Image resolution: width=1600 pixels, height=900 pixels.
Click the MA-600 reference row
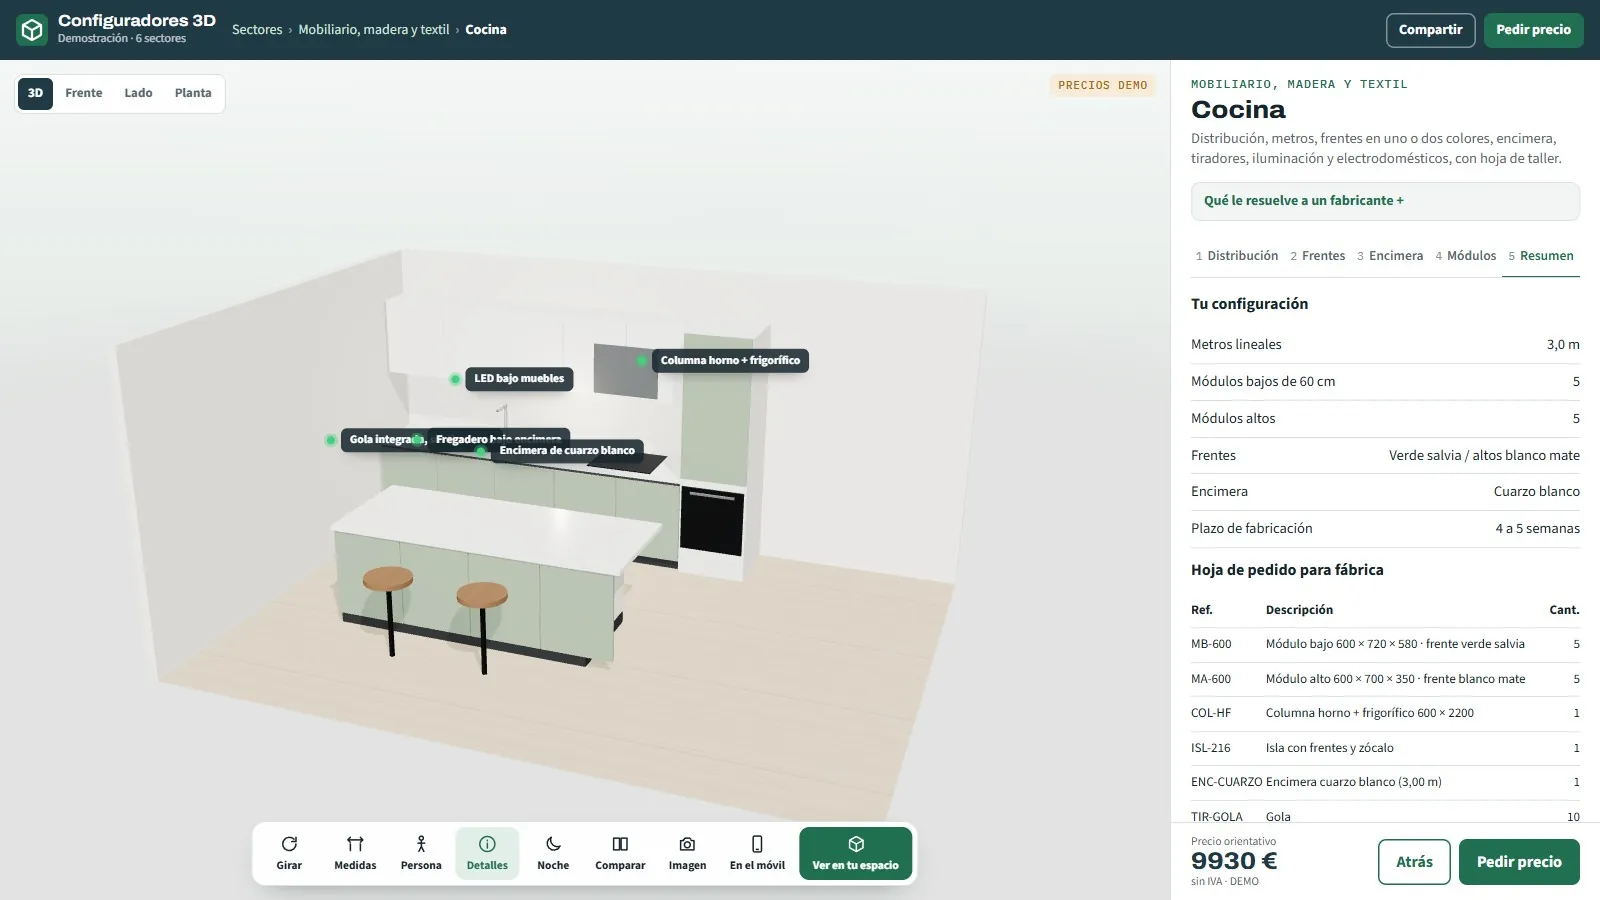tap(1385, 679)
